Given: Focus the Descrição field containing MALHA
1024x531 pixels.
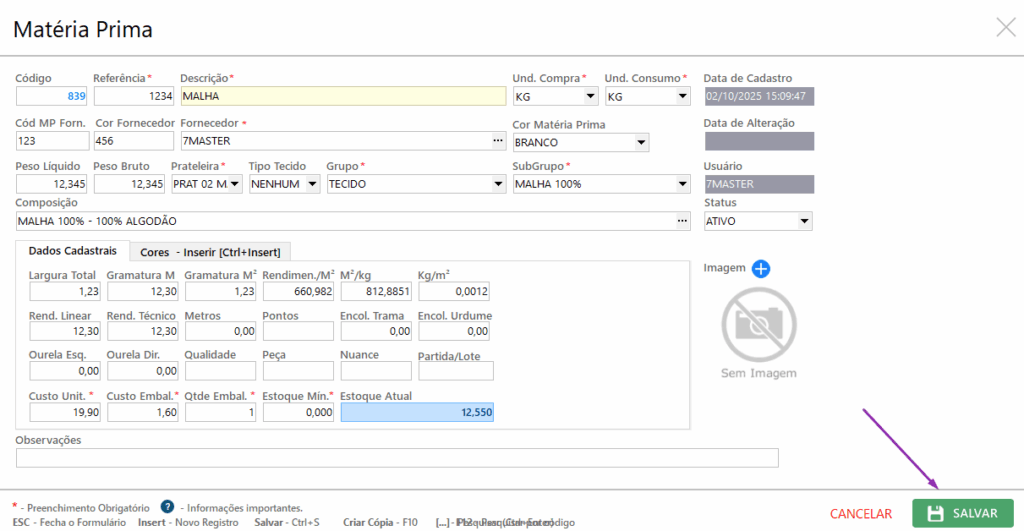Looking at the screenshot, I should coord(342,97).
